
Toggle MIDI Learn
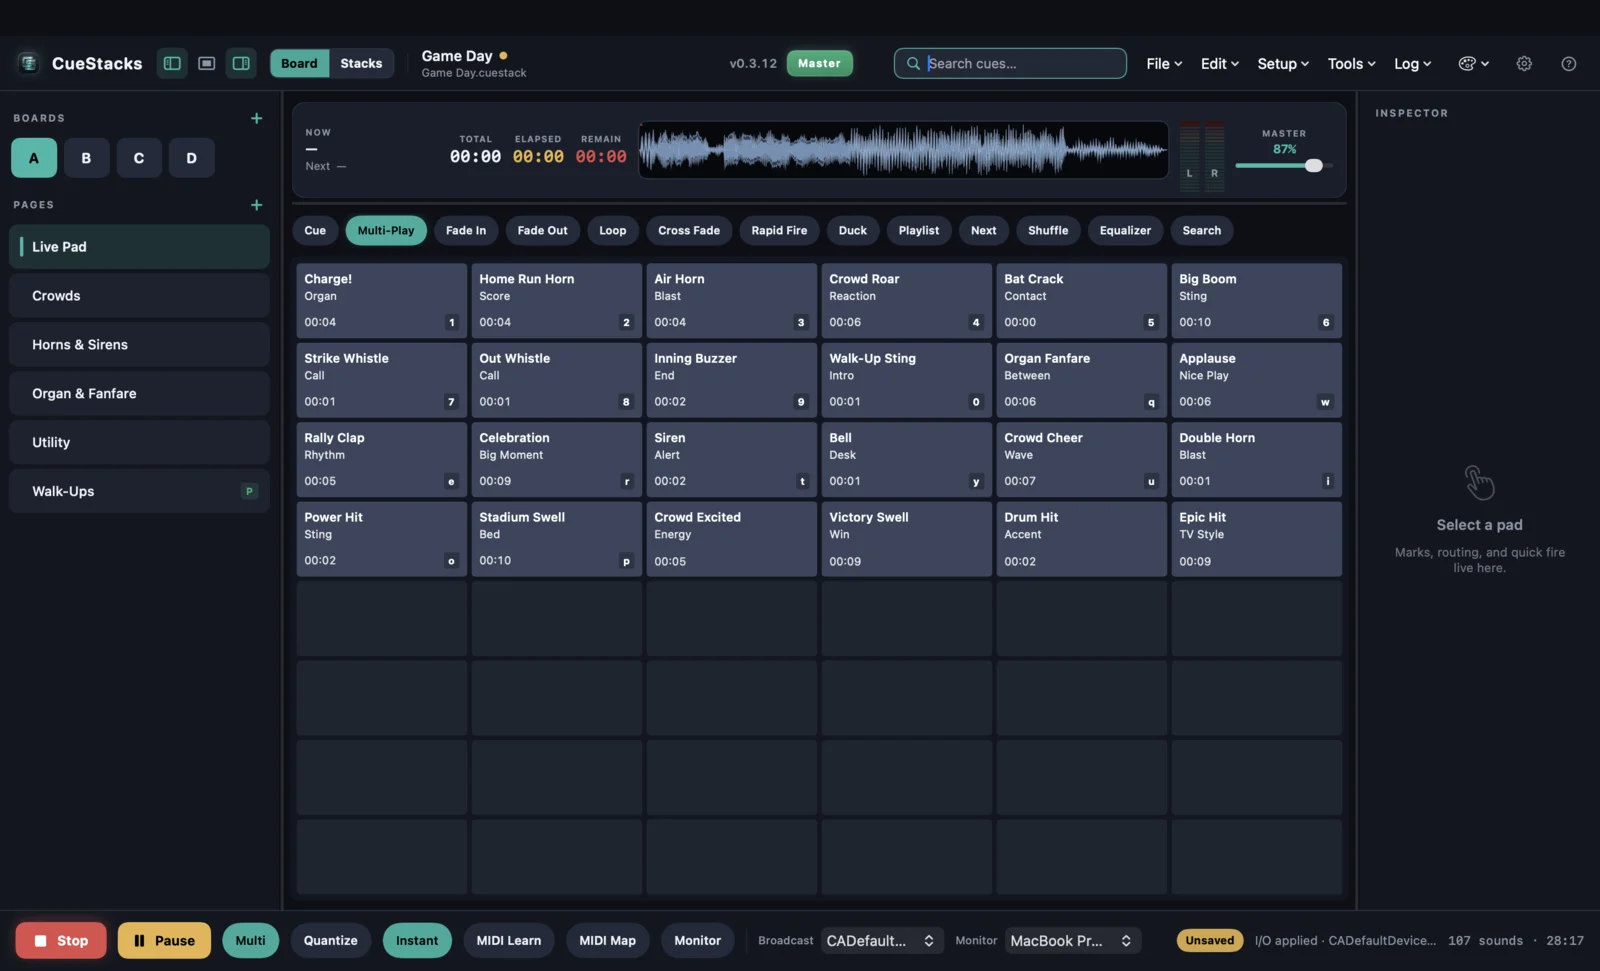(509, 940)
